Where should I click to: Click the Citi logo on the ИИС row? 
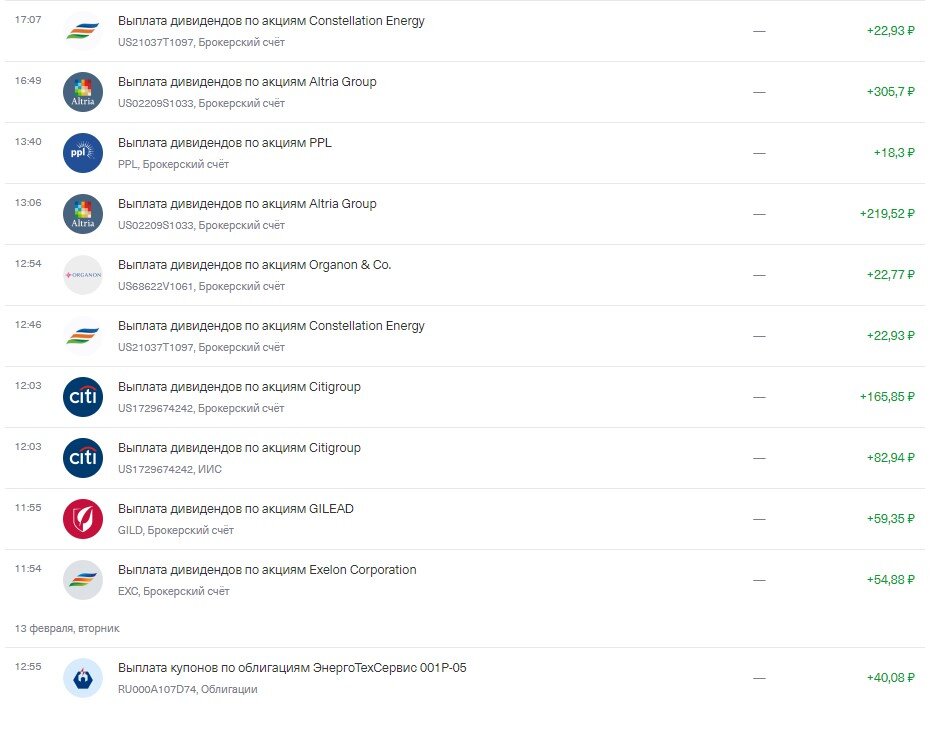(82, 458)
